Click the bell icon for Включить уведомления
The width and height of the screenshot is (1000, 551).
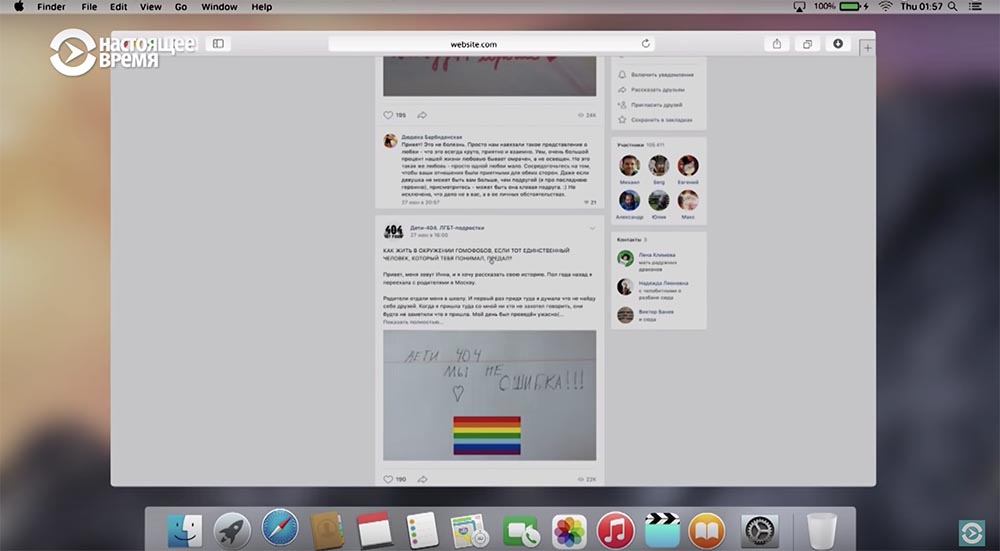[622, 75]
